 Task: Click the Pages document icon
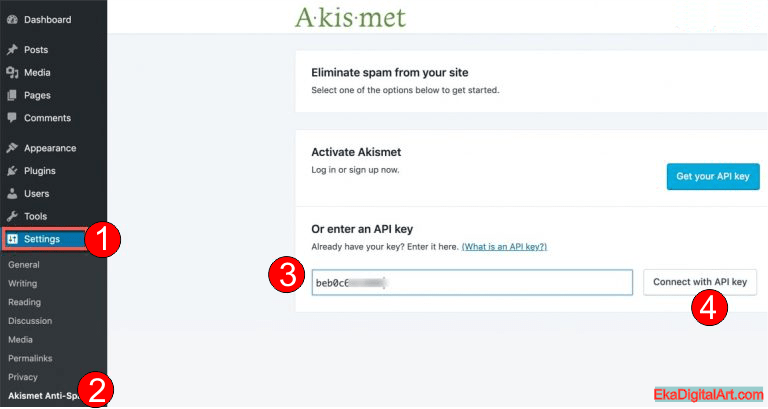(12, 95)
